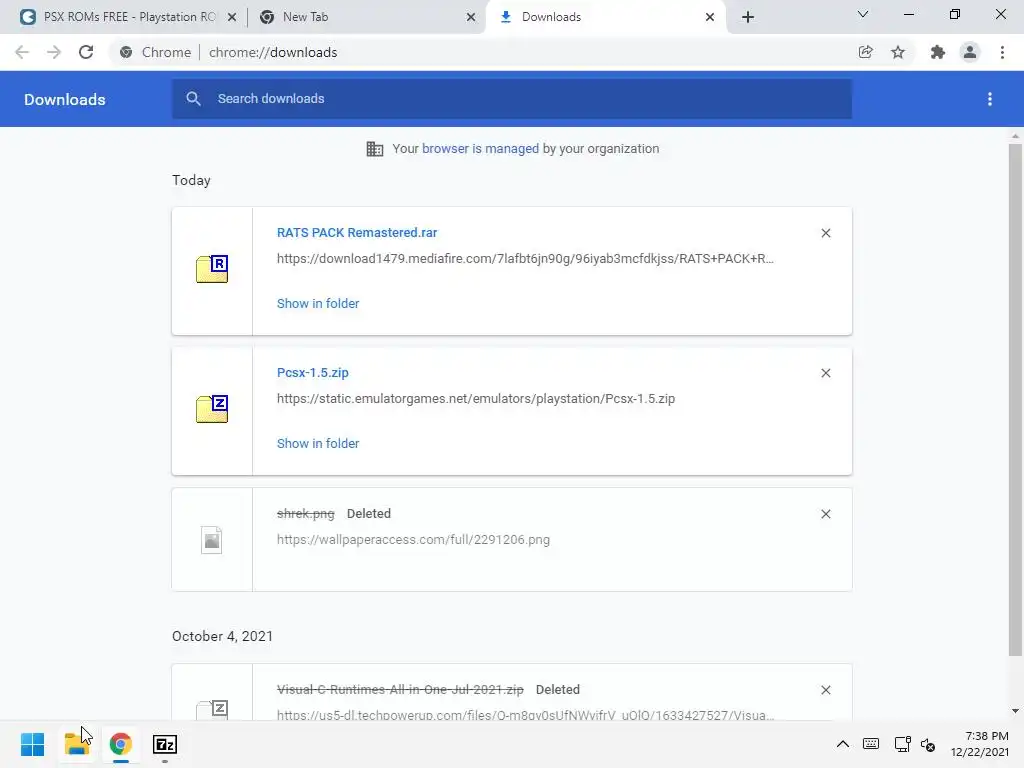Click the network display tray icon
Screen dimensions: 1024x768
(x=903, y=744)
